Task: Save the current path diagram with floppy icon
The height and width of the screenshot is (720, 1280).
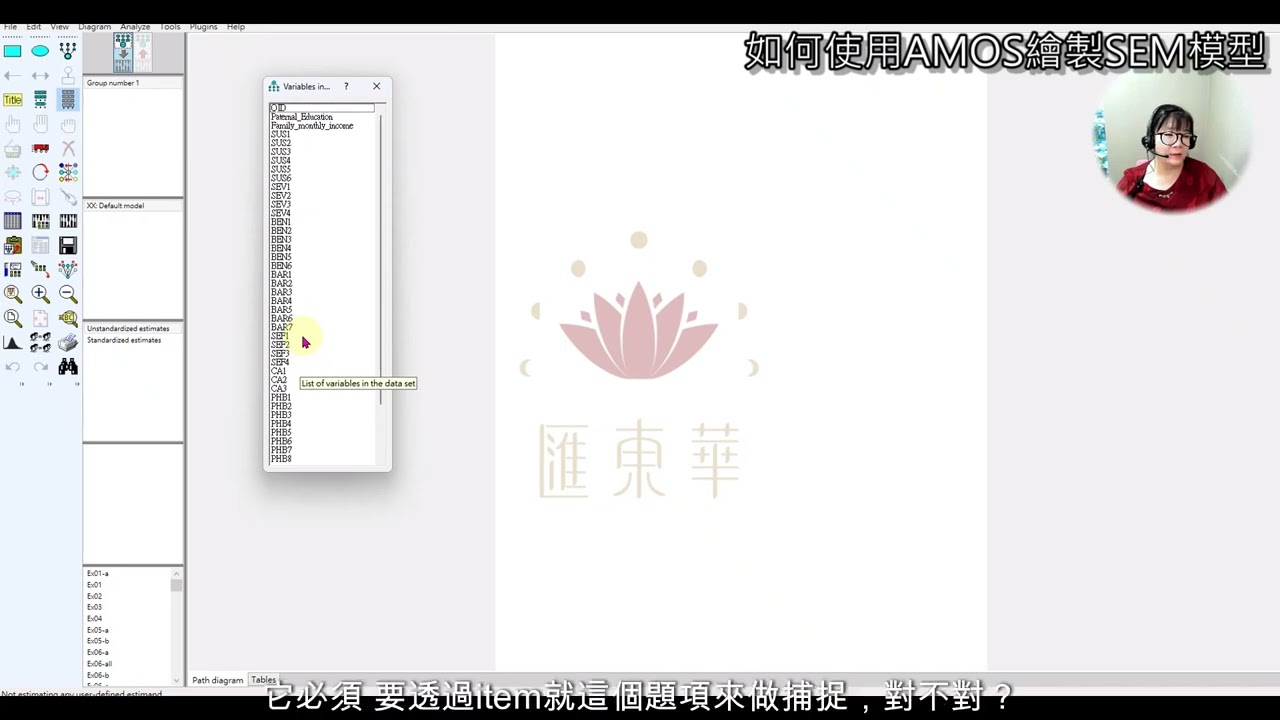Action: [x=67, y=245]
